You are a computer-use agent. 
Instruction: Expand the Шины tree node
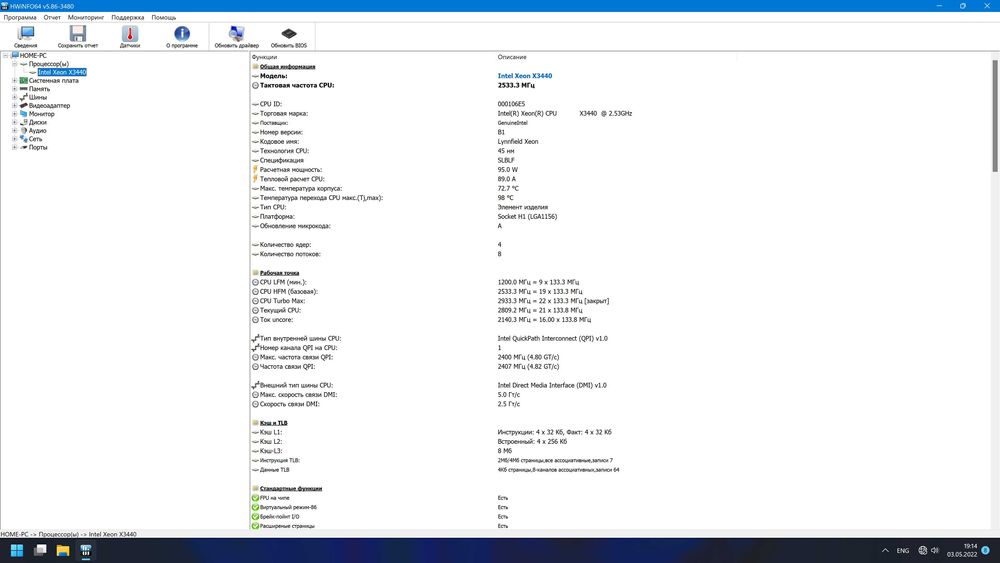tap(15, 97)
